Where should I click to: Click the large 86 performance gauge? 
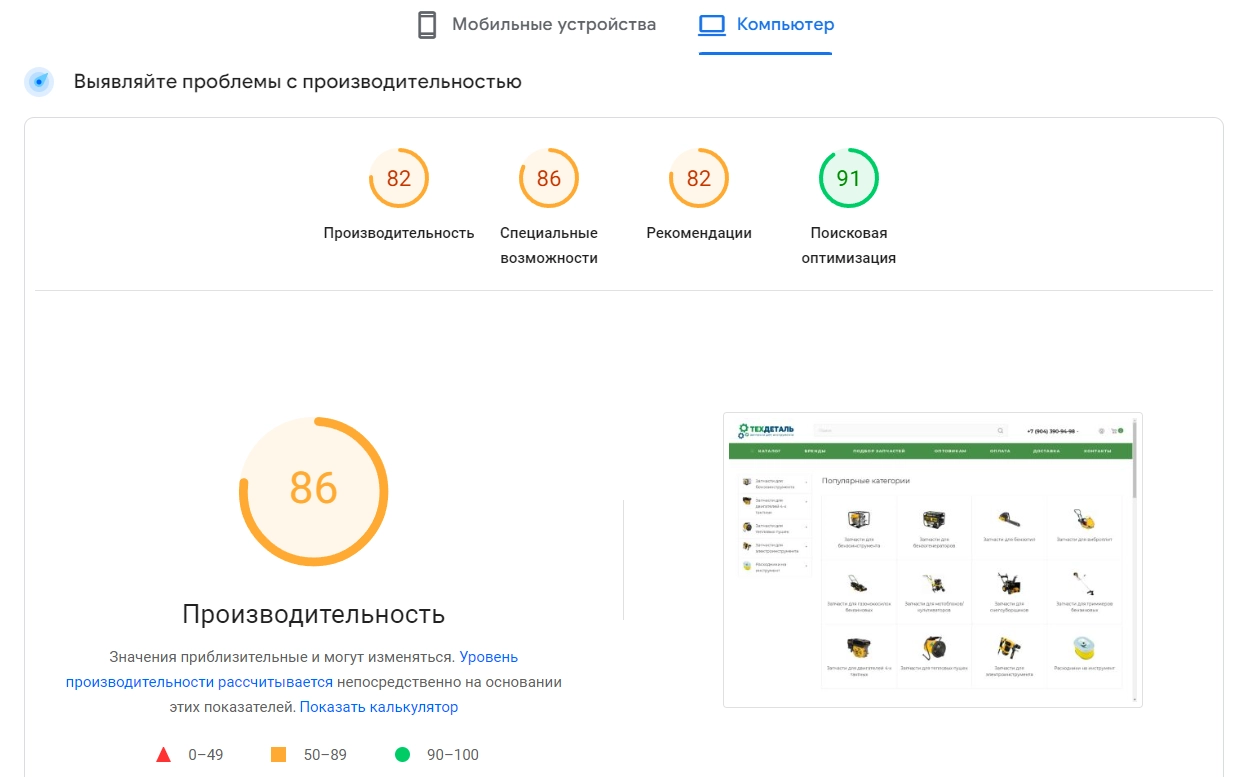click(314, 491)
